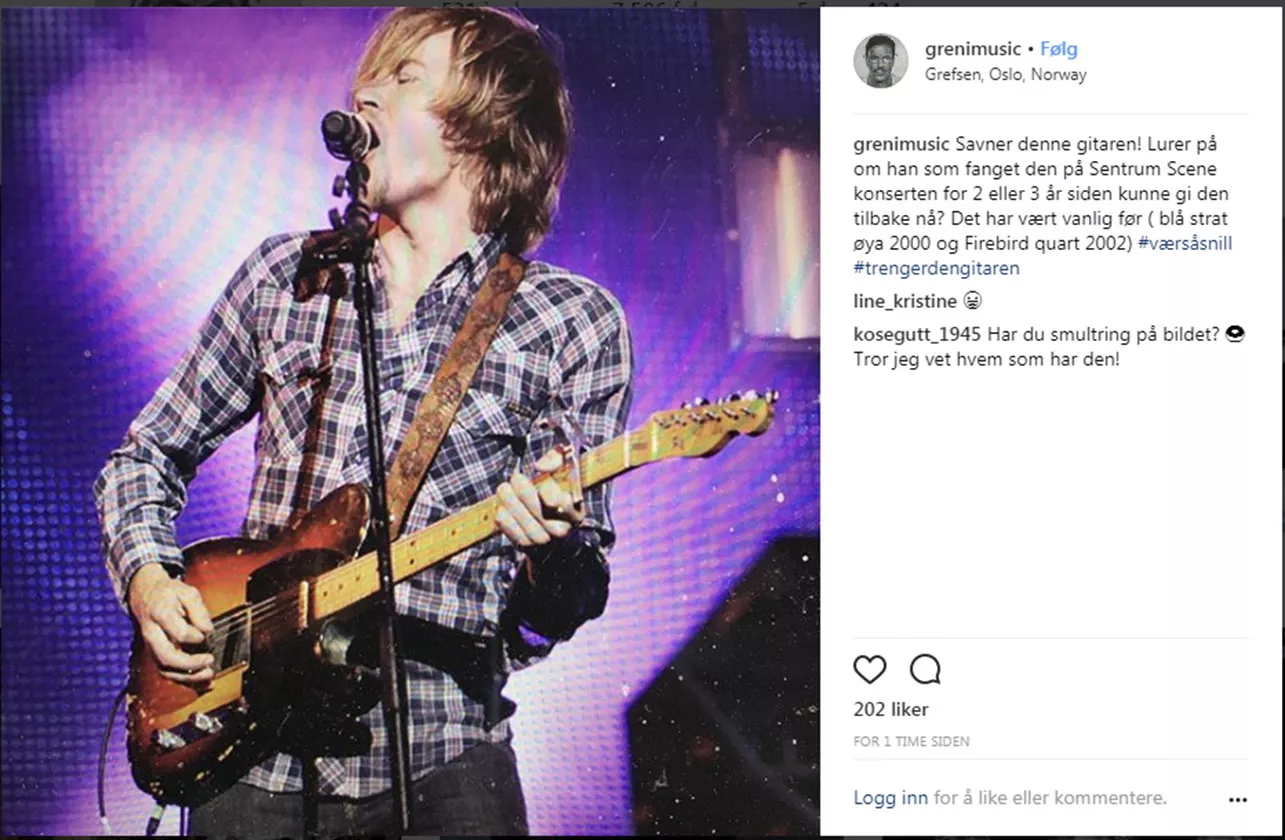Open the location link Grefsen, Oslo, Norway
Viewport: 1285px width, 840px height.
[x=1005, y=74]
